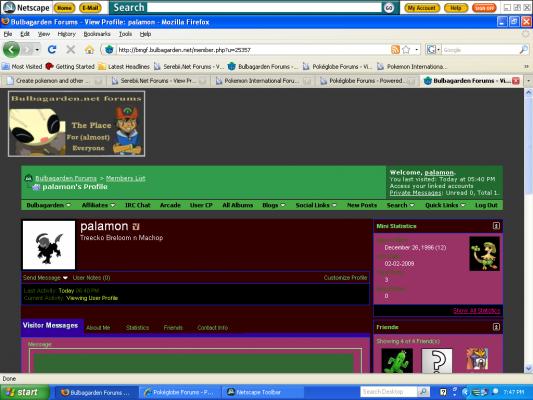Switch to Serebii.Net Forums tab
The height and width of the screenshot is (400, 533).
coord(158,81)
